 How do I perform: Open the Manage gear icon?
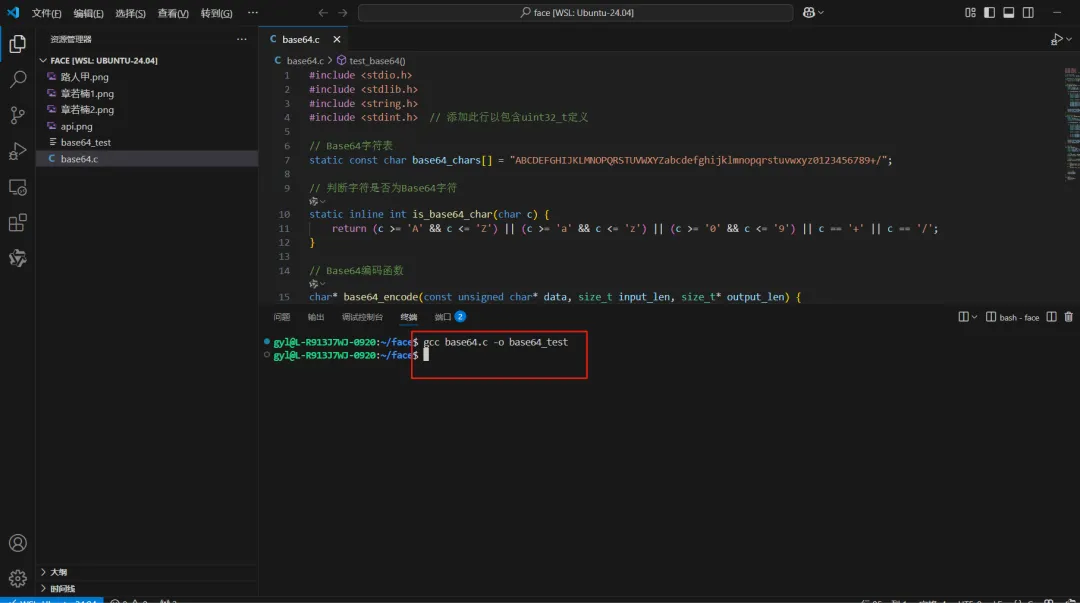point(18,578)
